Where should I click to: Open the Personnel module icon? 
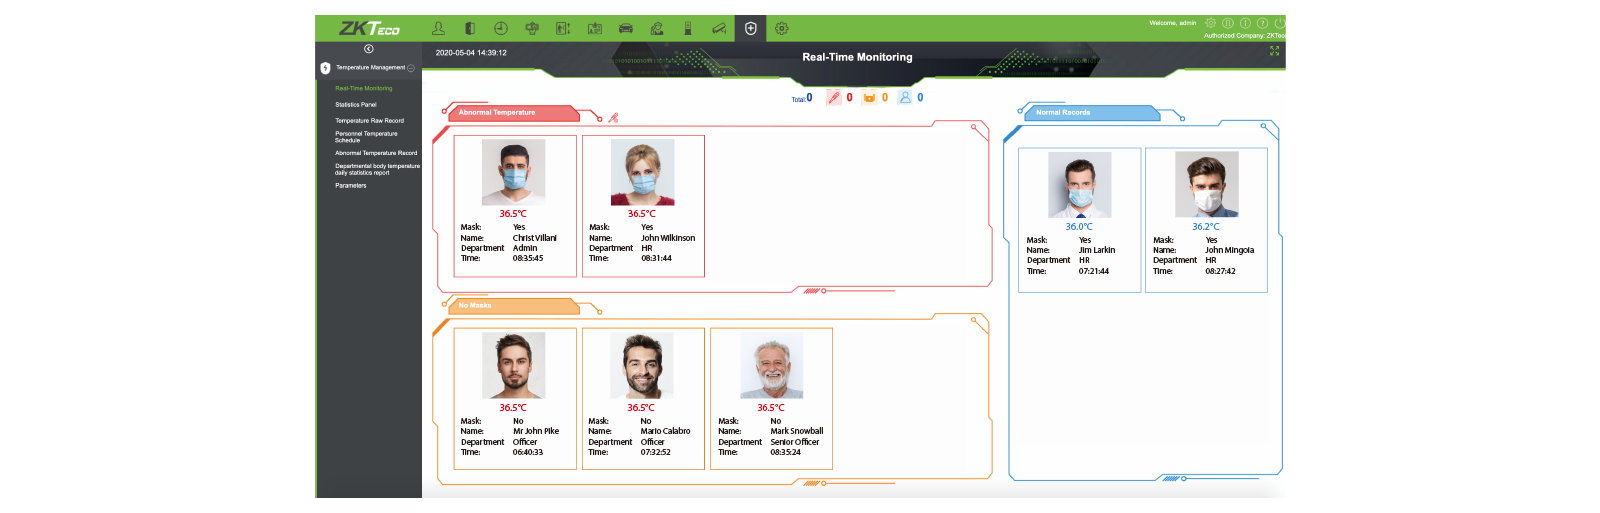point(438,28)
